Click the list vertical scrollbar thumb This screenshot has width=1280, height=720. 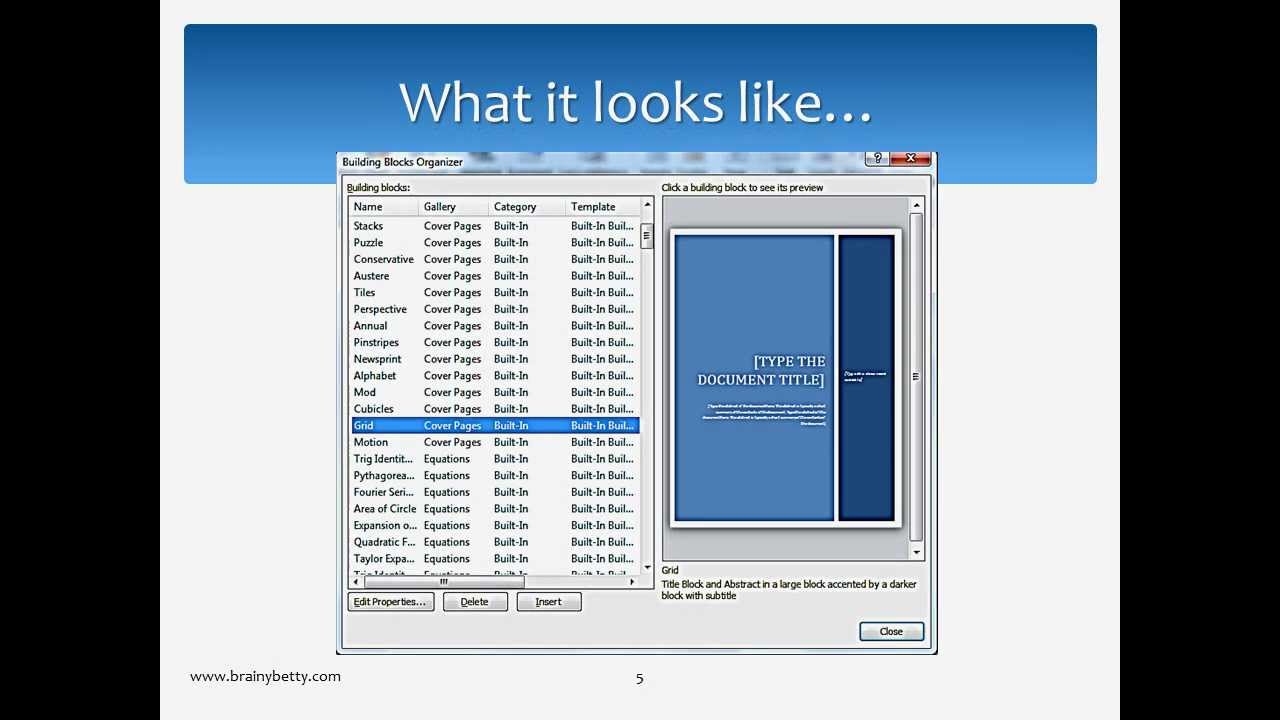coord(647,237)
